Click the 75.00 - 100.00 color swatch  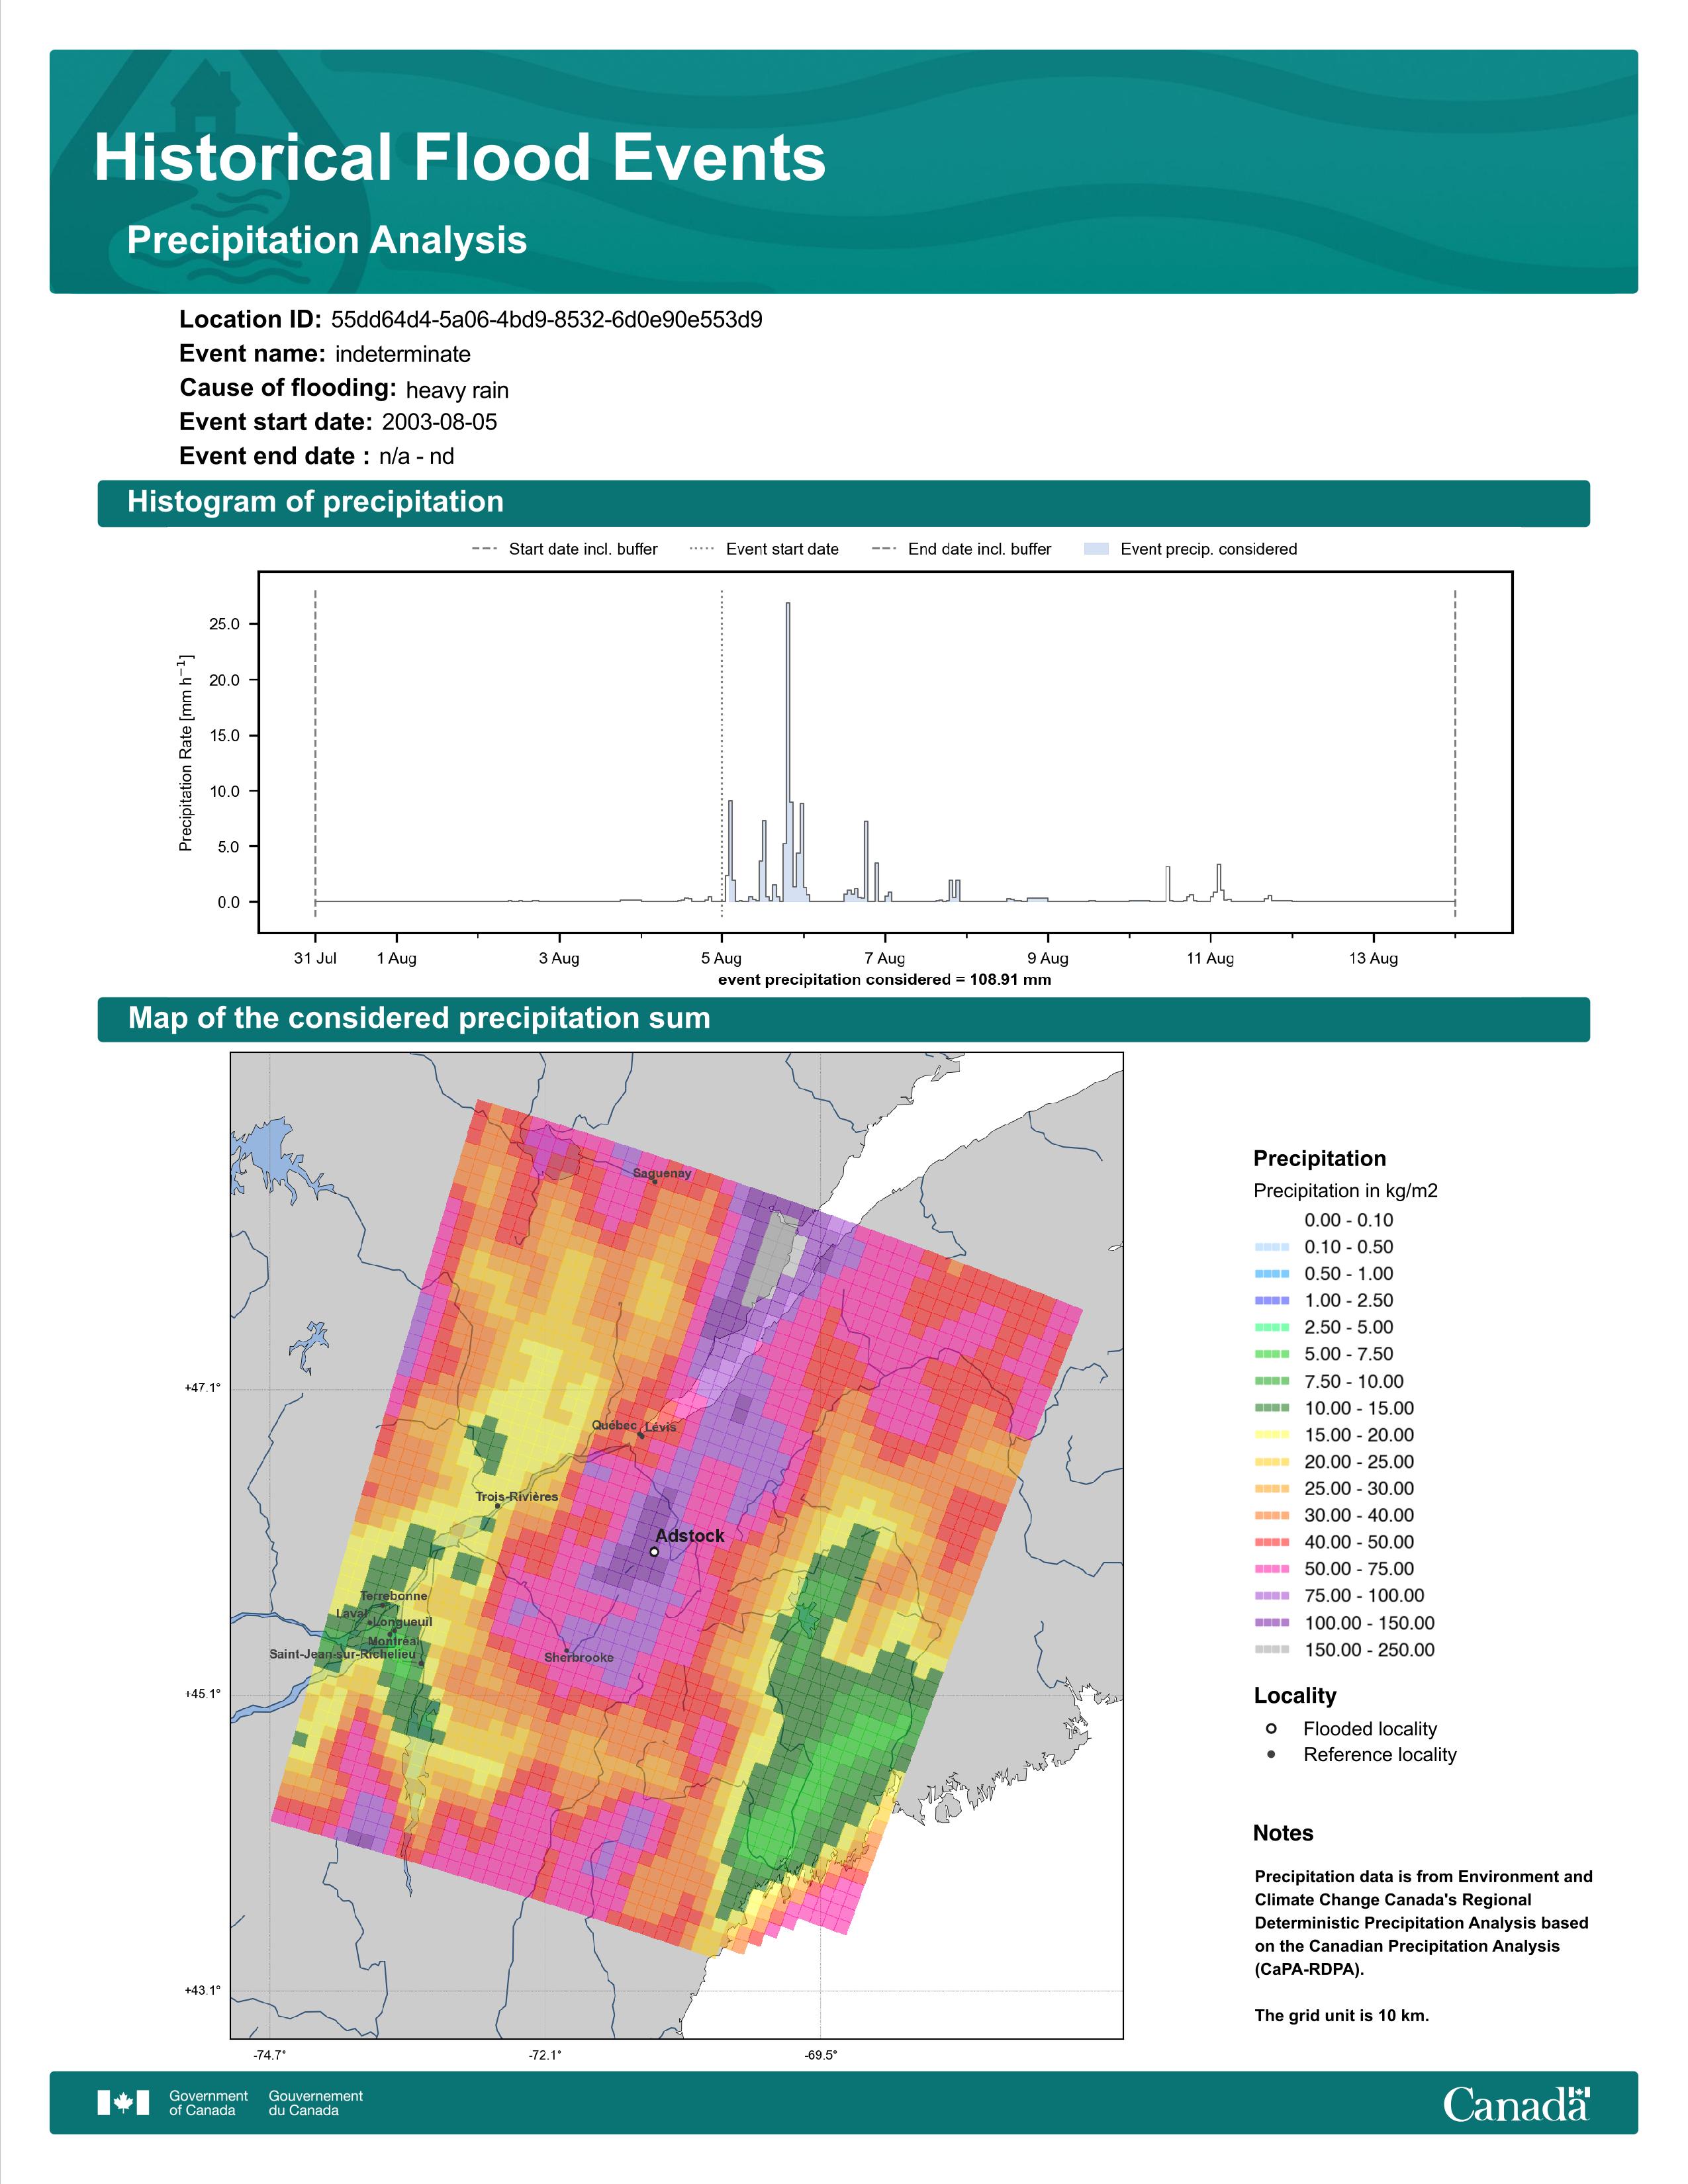[x=1272, y=1596]
